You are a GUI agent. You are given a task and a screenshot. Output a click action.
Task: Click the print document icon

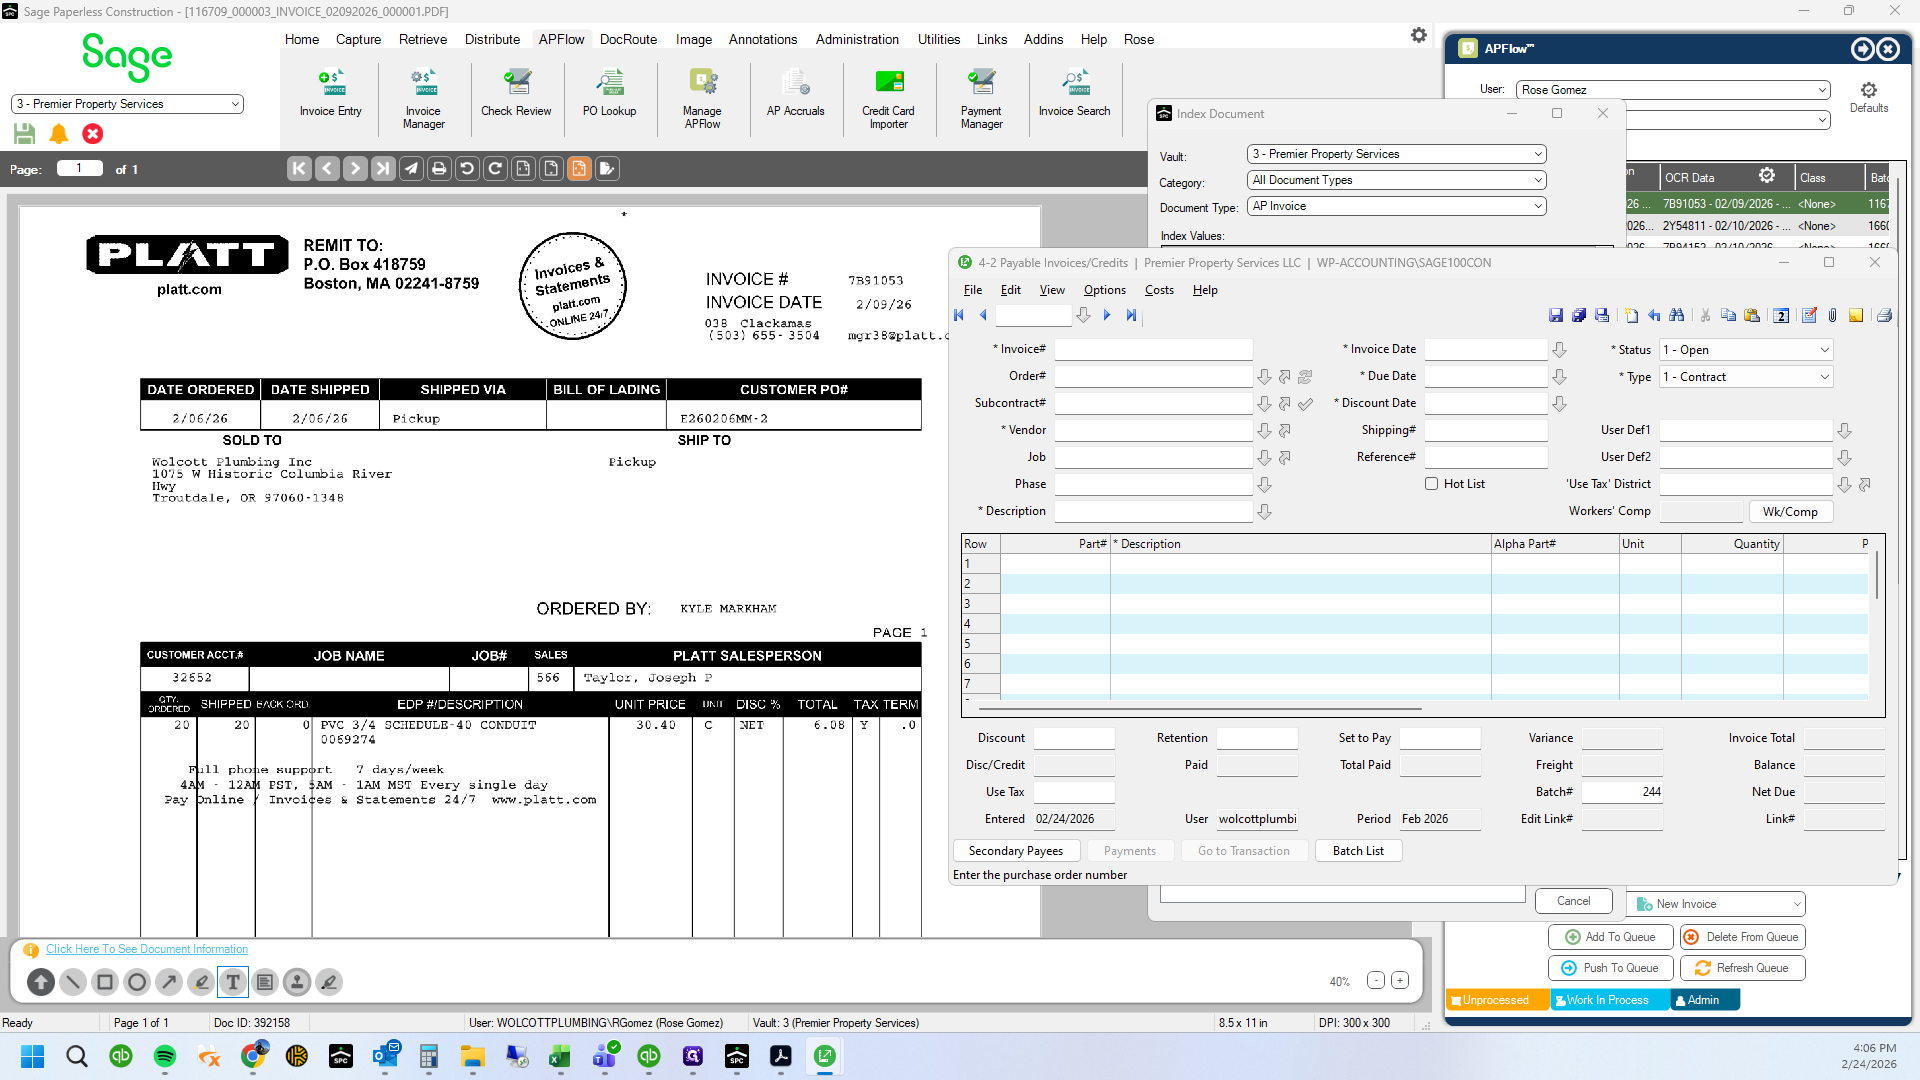pyautogui.click(x=439, y=169)
